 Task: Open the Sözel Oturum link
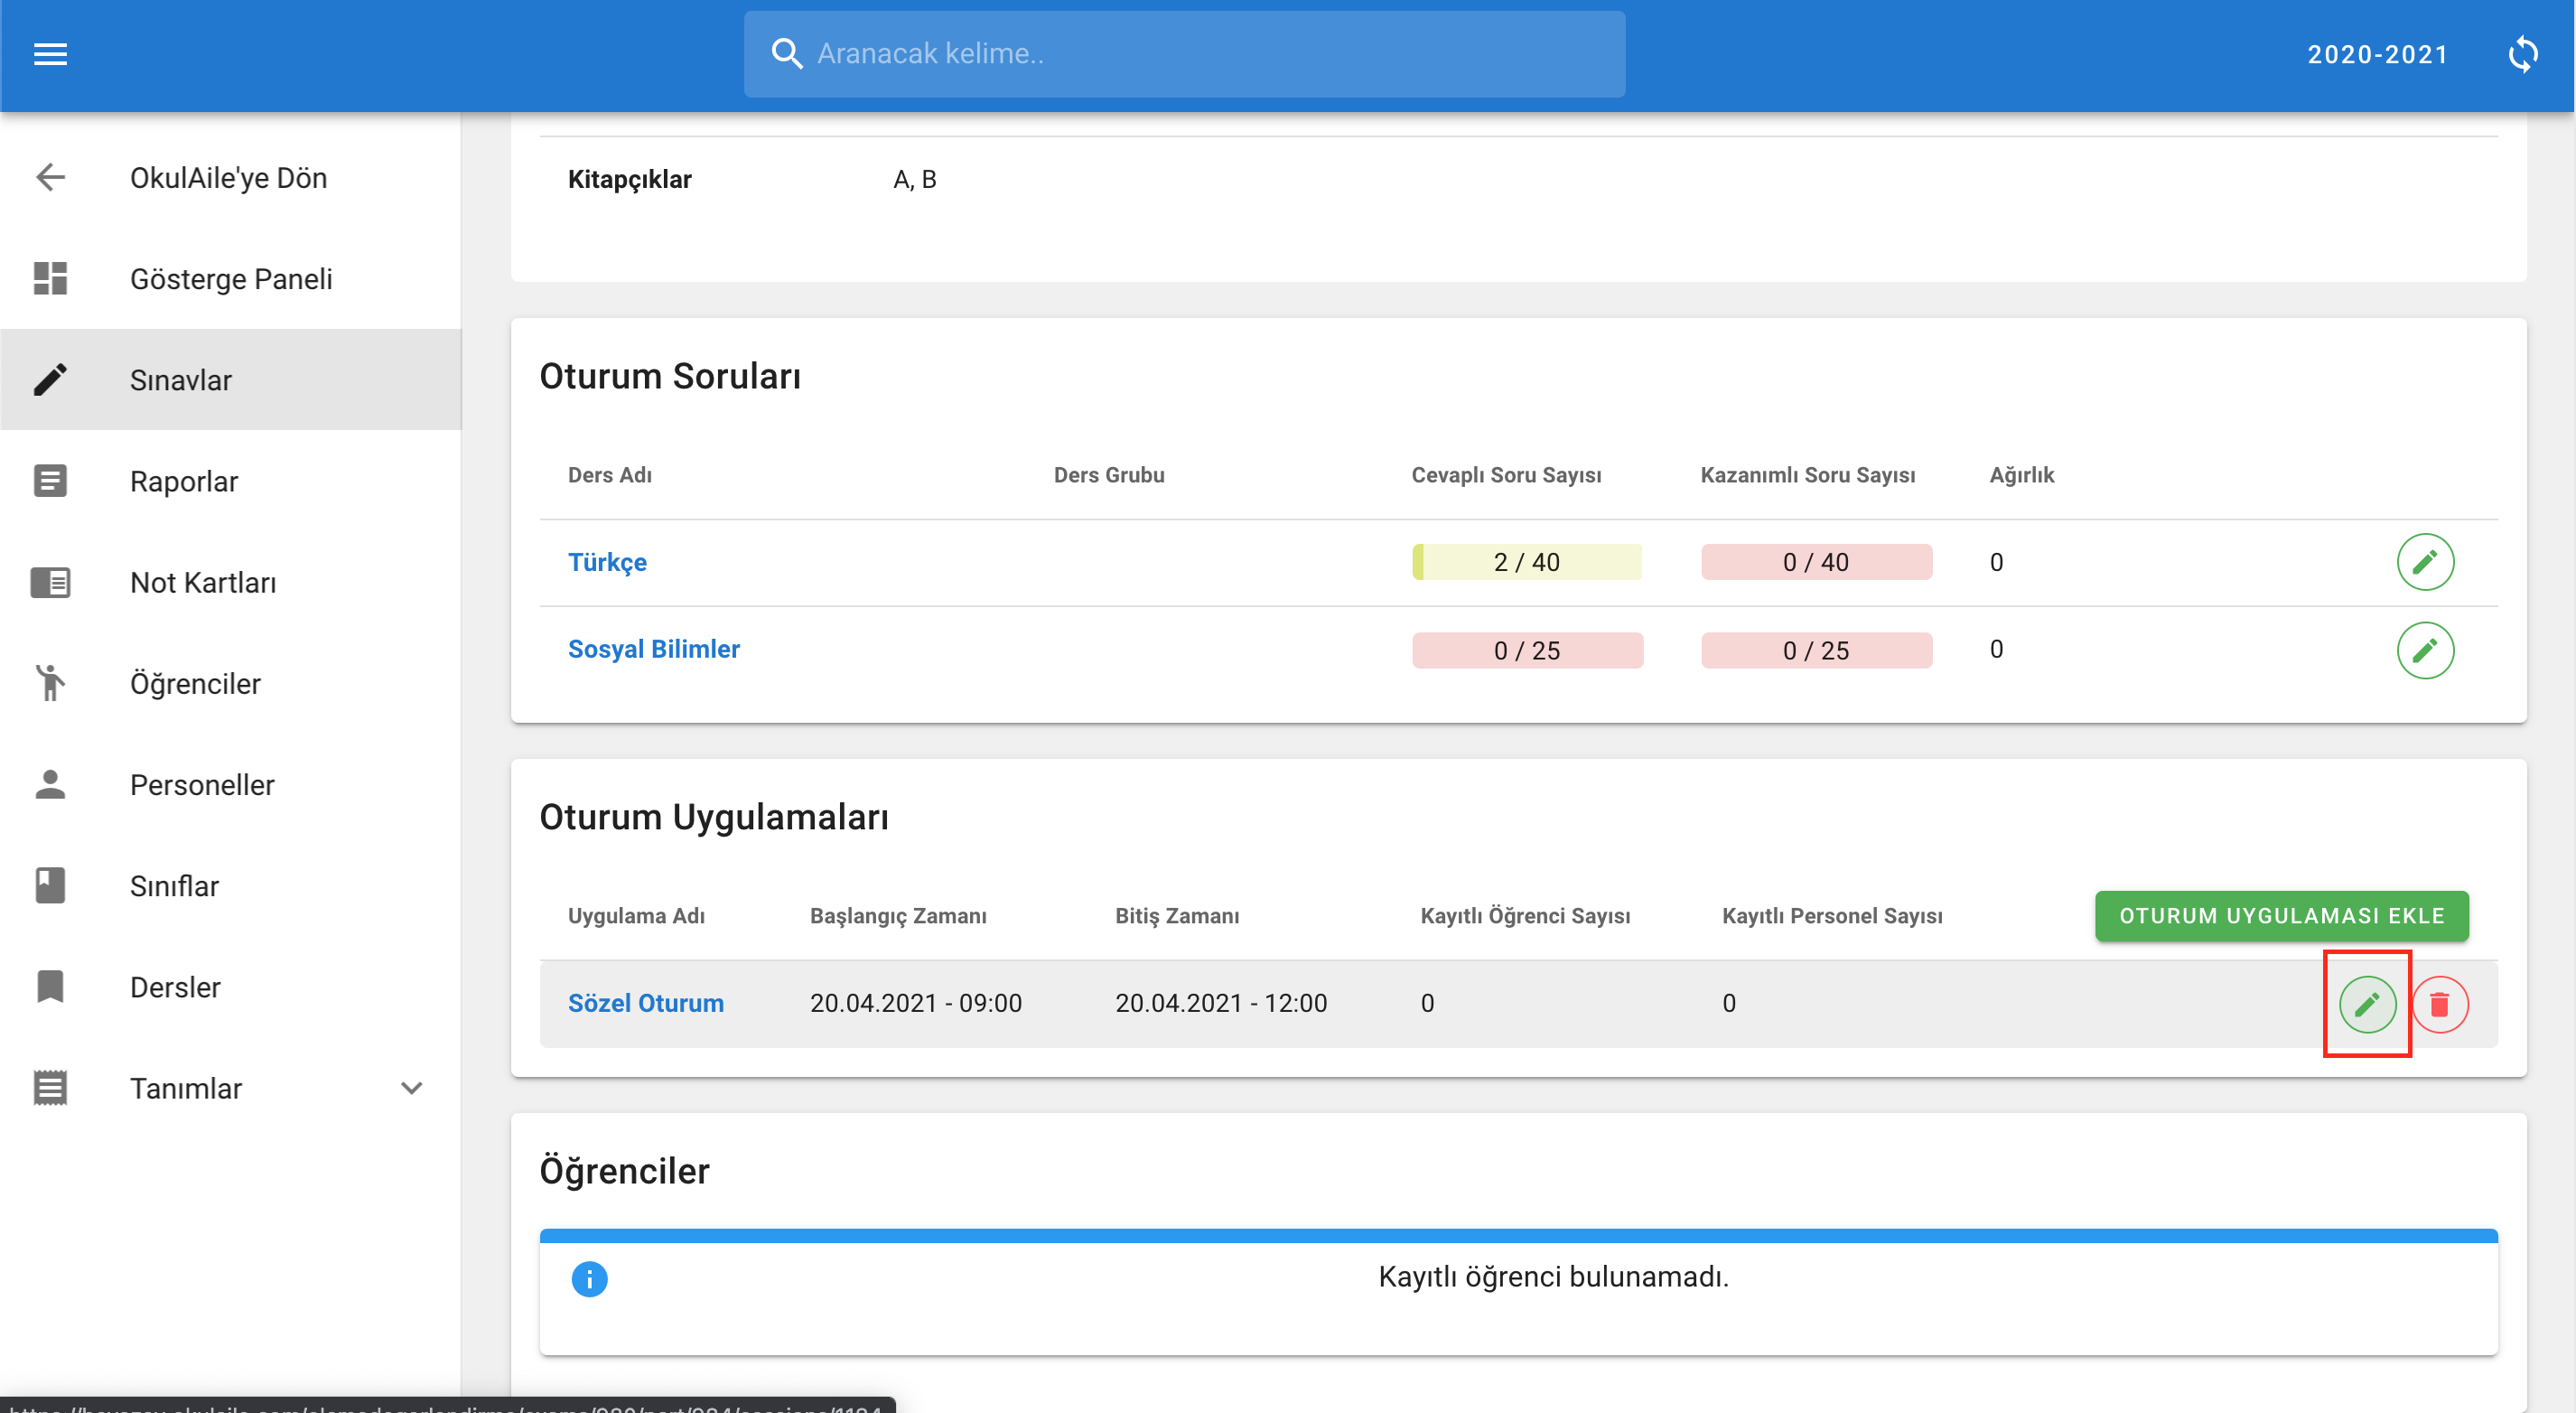pos(645,1003)
